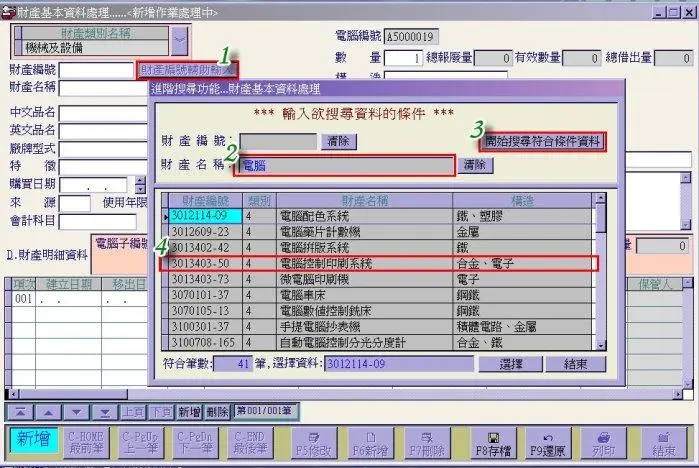Click the 上頁 previous page button
Image resolution: width=699 pixels, height=468 pixels.
coord(133,412)
